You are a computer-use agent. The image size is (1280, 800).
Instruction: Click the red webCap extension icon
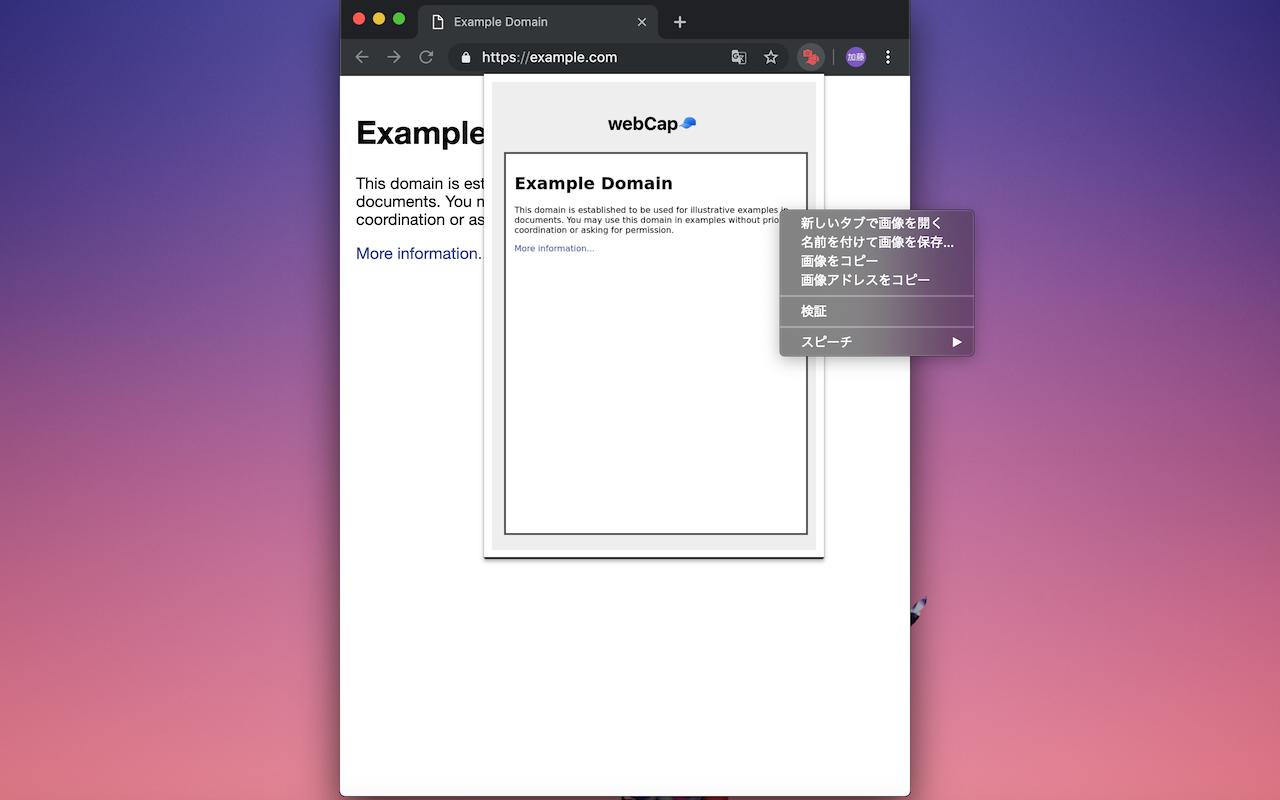click(x=811, y=57)
